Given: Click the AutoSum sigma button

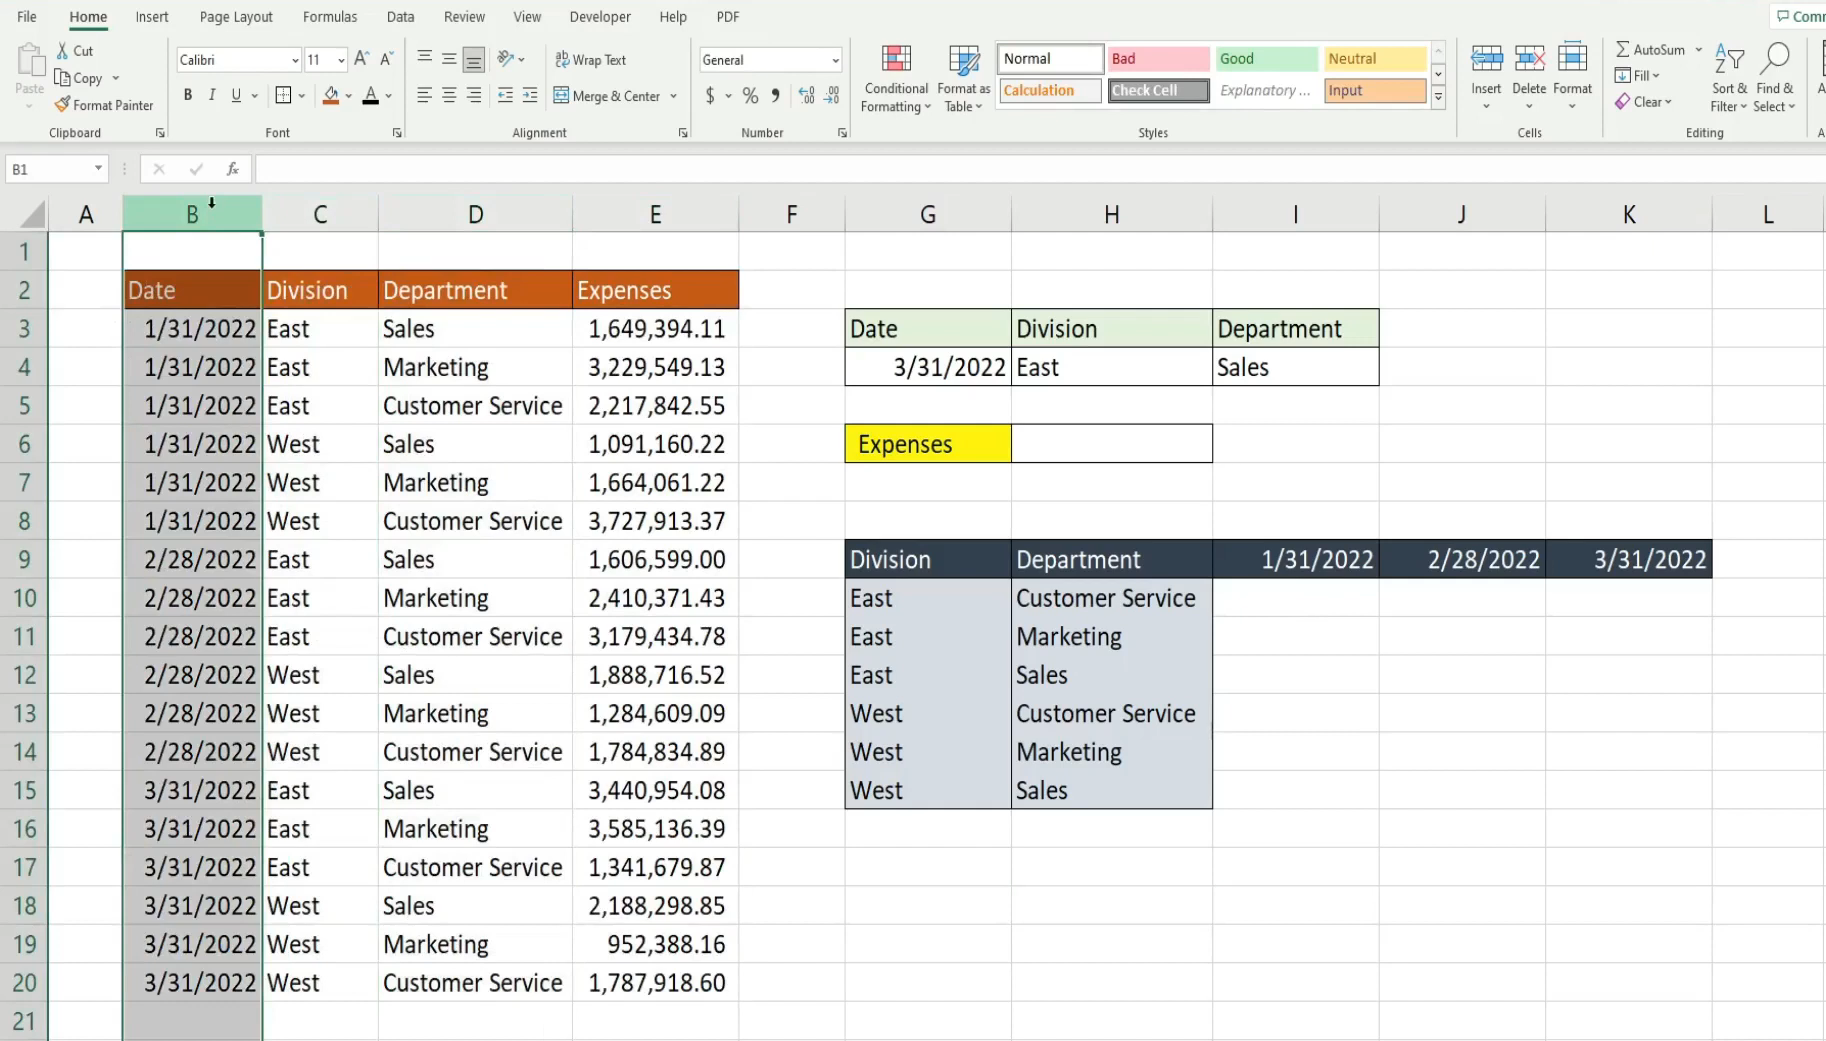Looking at the screenshot, I should (1650, 50).
